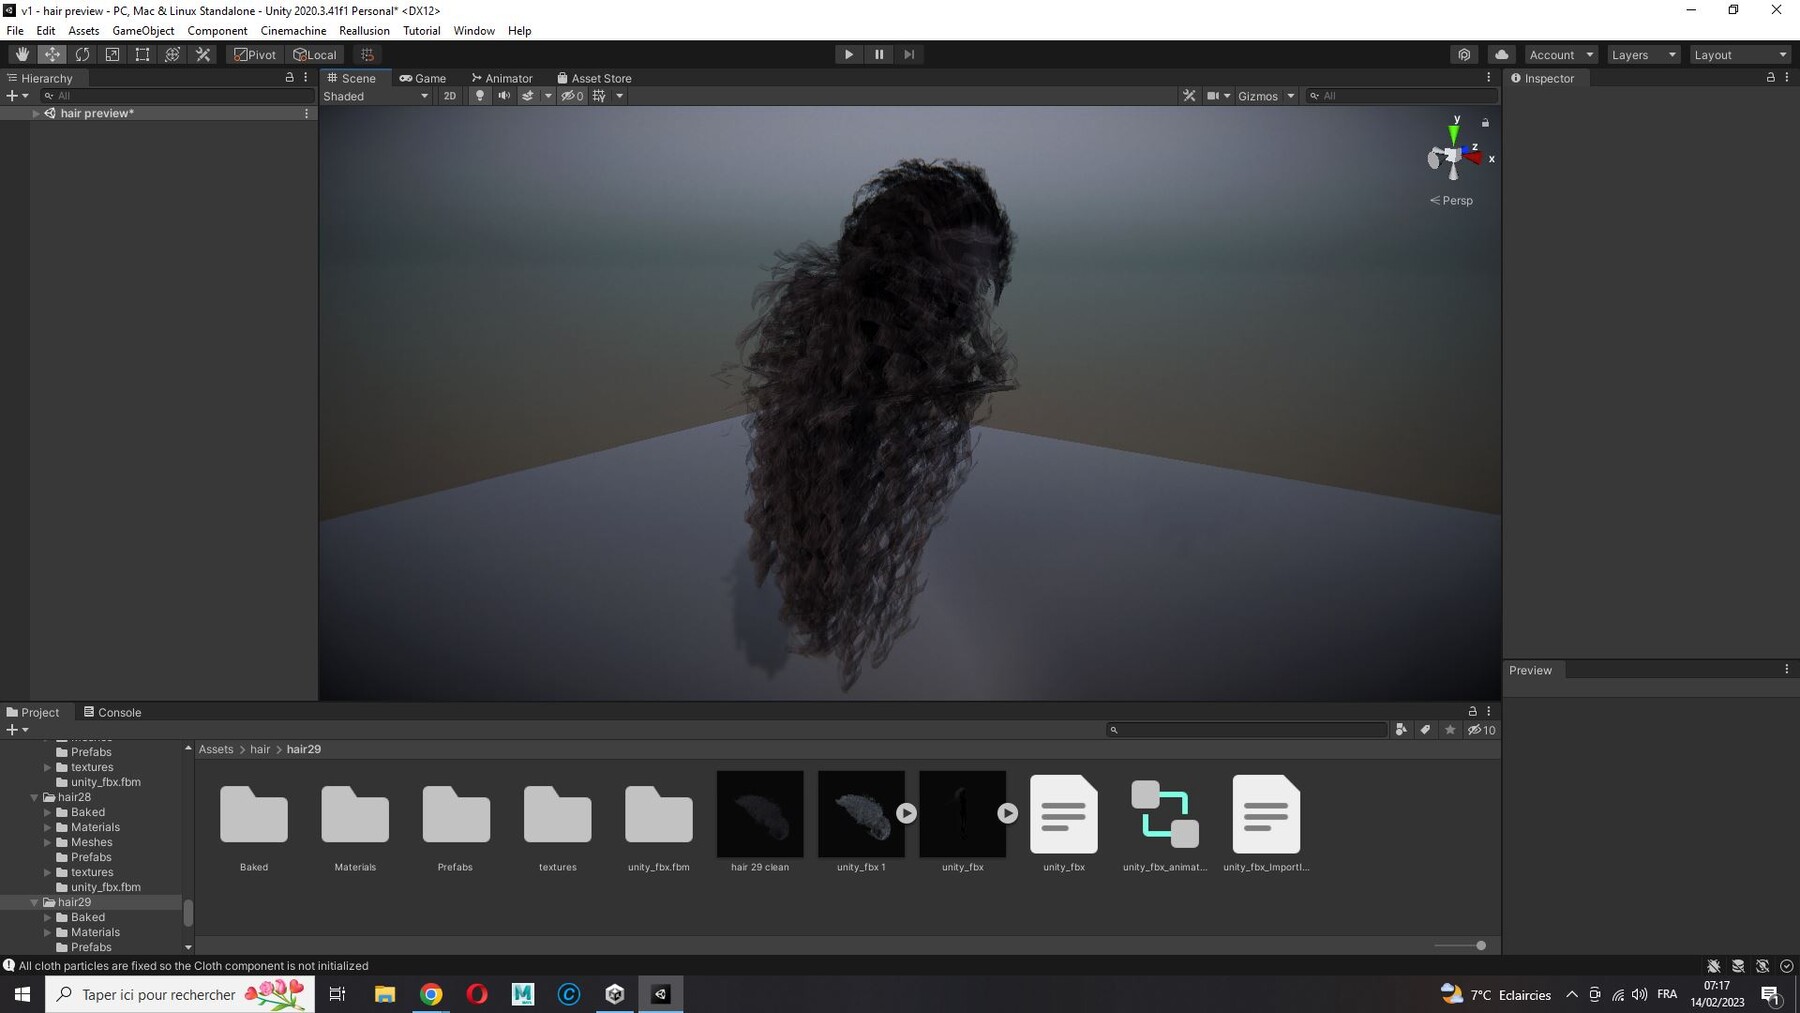Click the favorites star icon in Project panel
The width and height of the screenshot is (1800, 1013).
click(1450, 730)
